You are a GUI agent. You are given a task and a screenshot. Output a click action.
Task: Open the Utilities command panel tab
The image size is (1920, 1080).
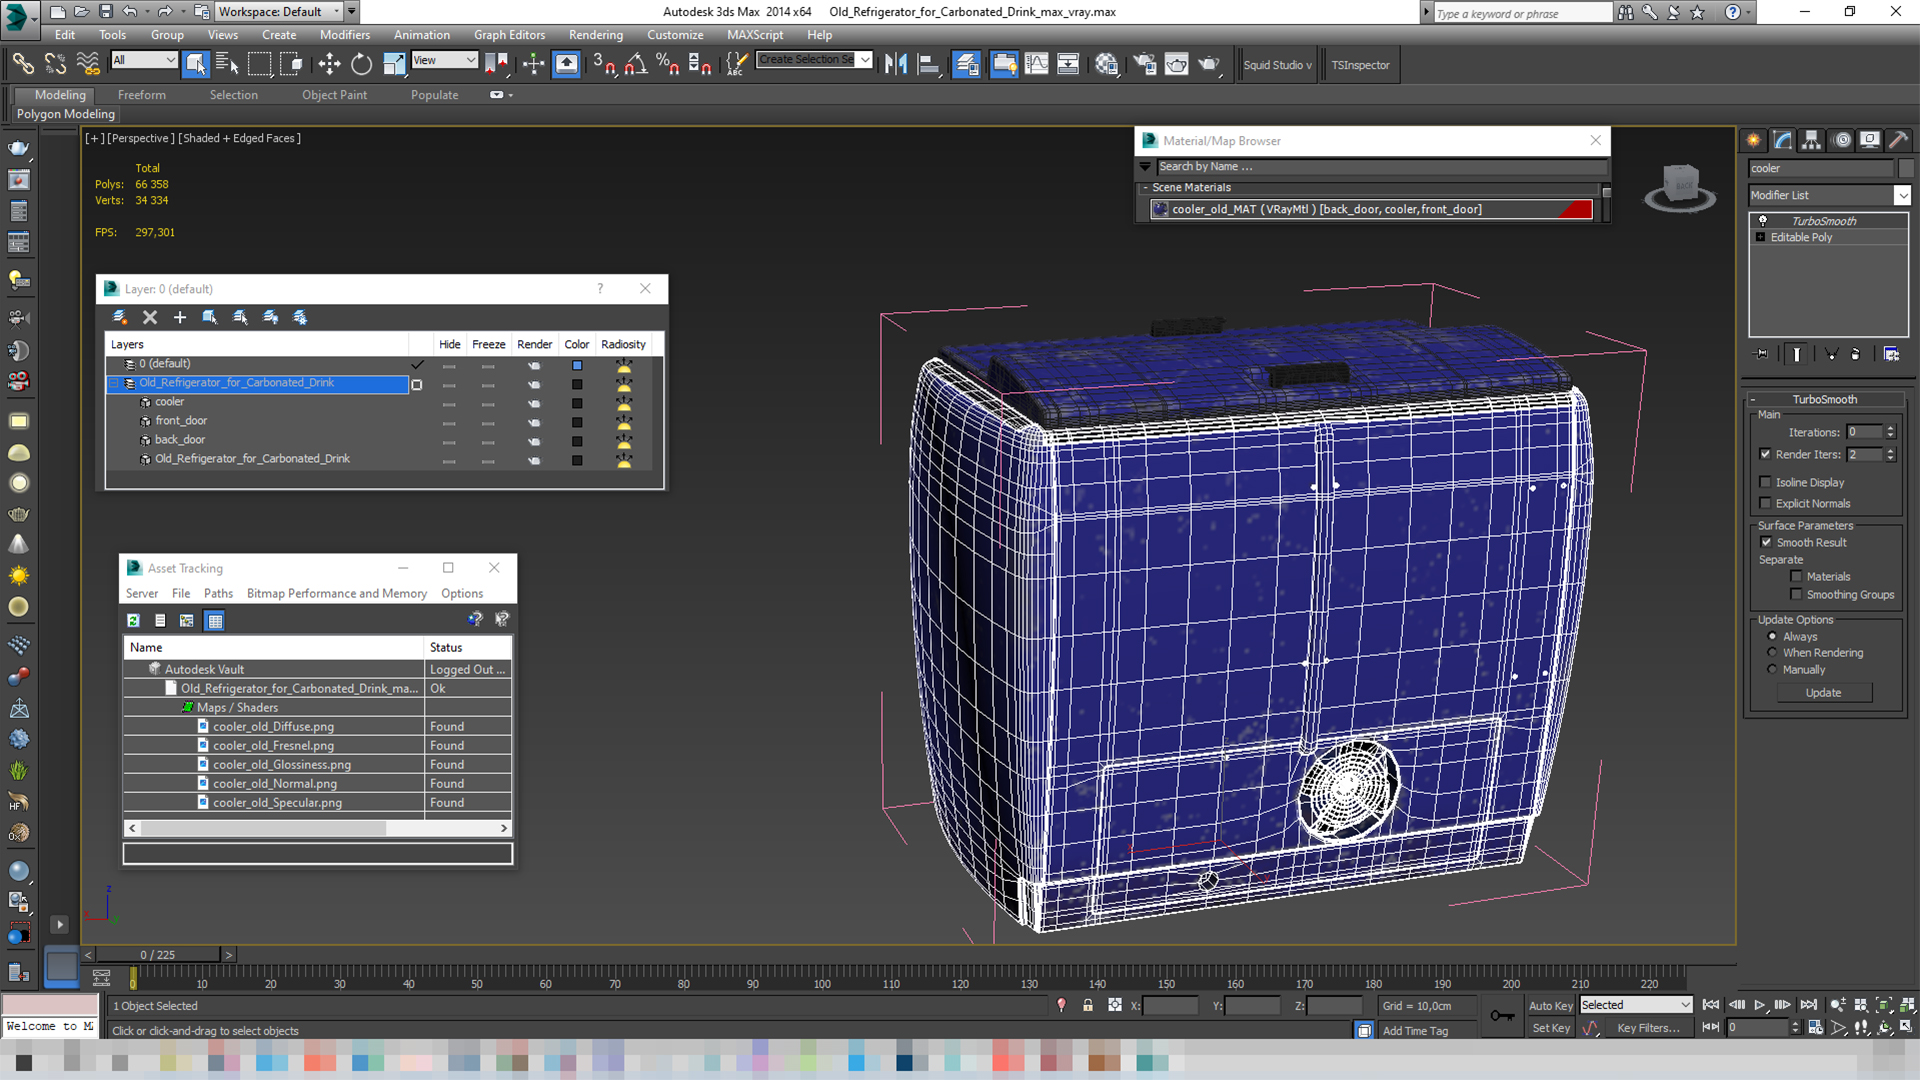(1898, 140)
